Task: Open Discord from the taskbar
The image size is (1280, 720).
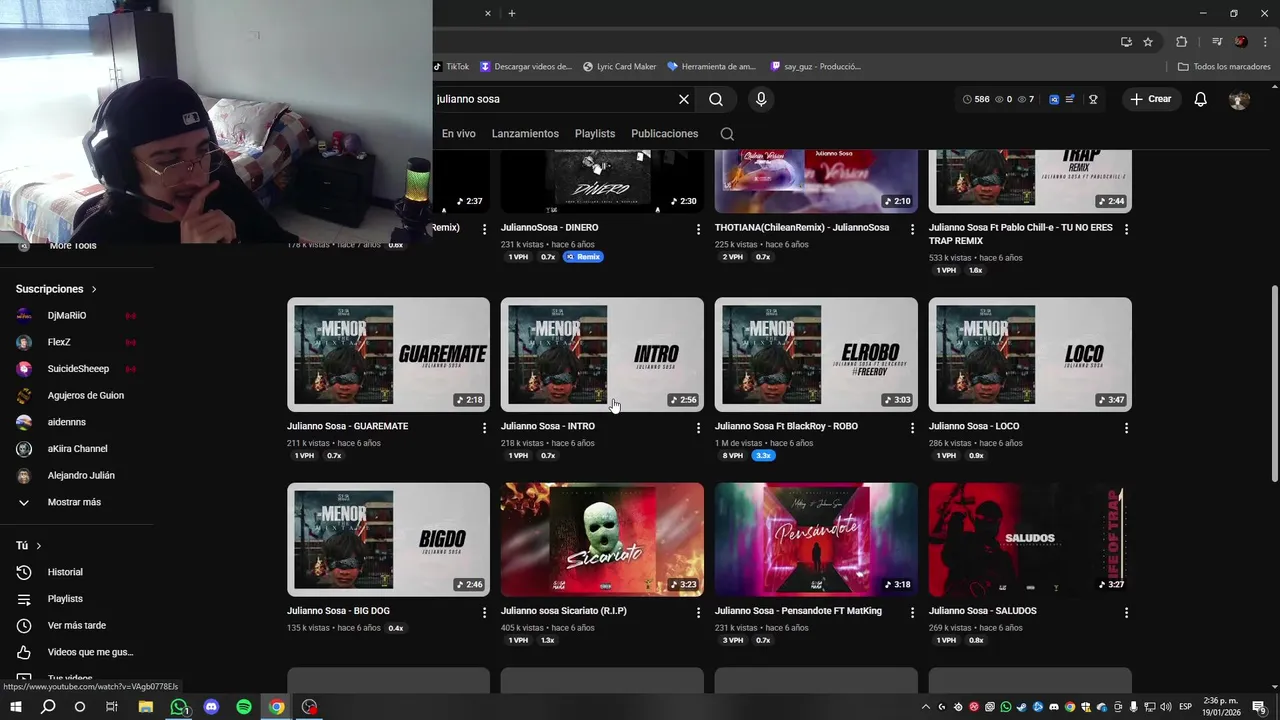Action: pyautogui.click(x=211, y=707)
